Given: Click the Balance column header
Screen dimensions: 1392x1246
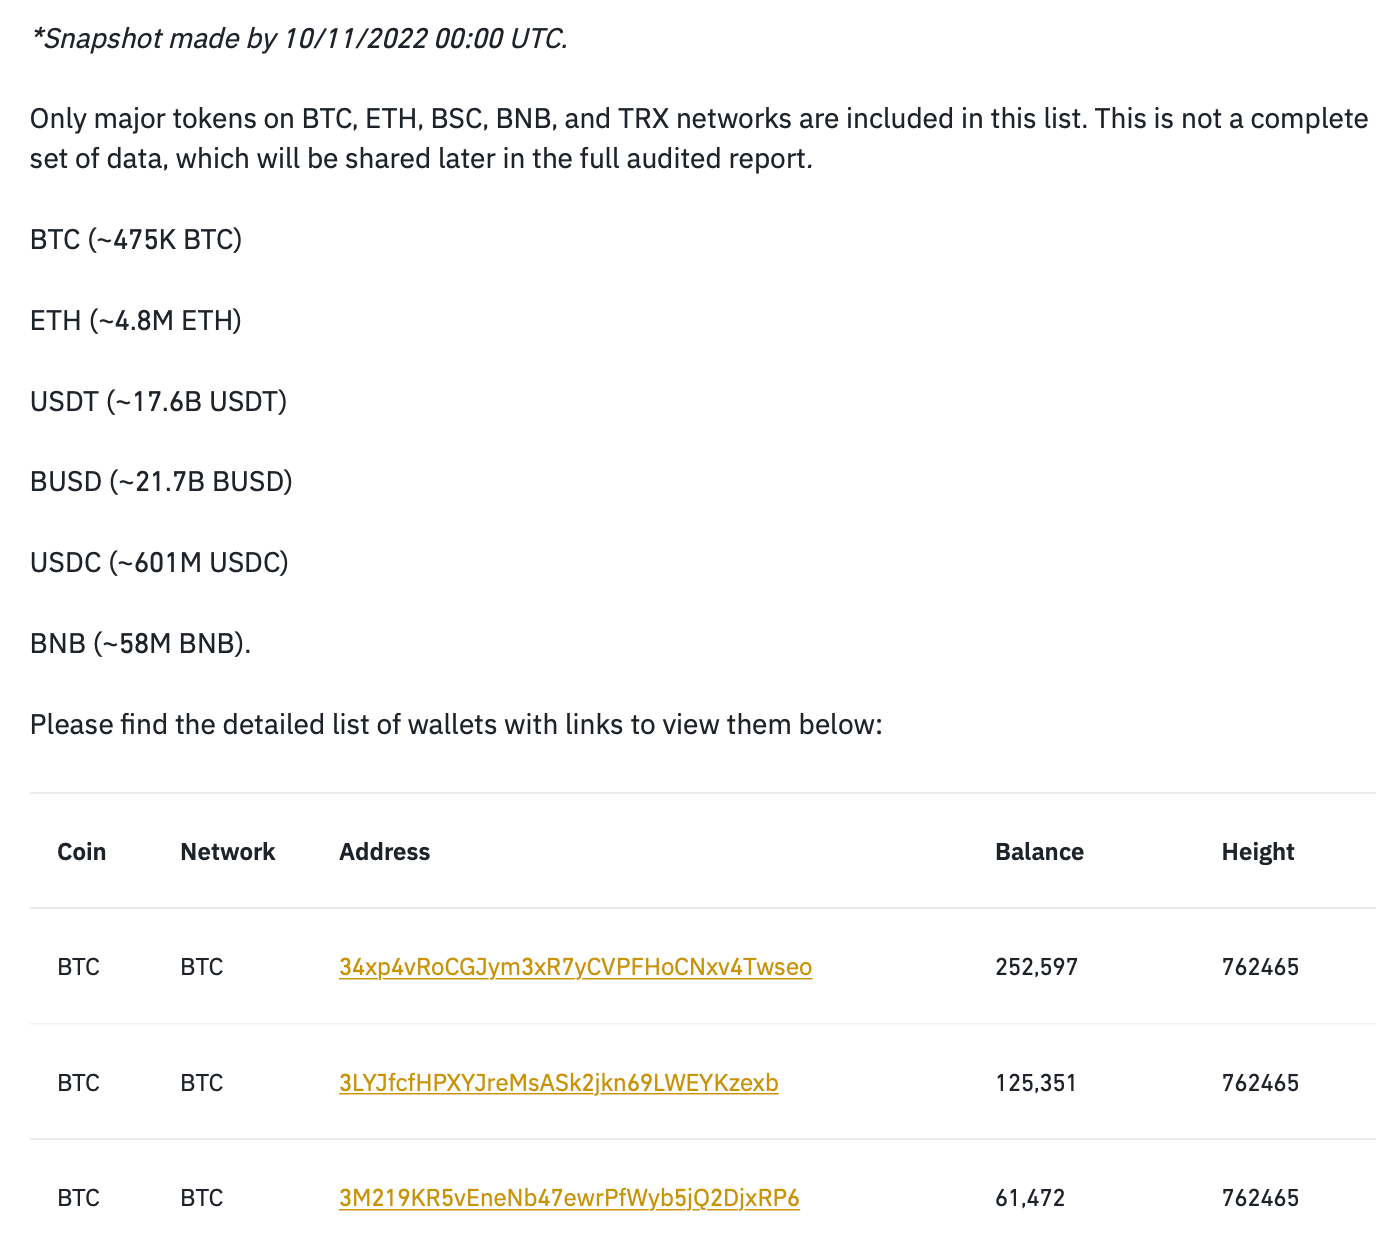Looking at the screenshot, I should (x=1039, y=852).
